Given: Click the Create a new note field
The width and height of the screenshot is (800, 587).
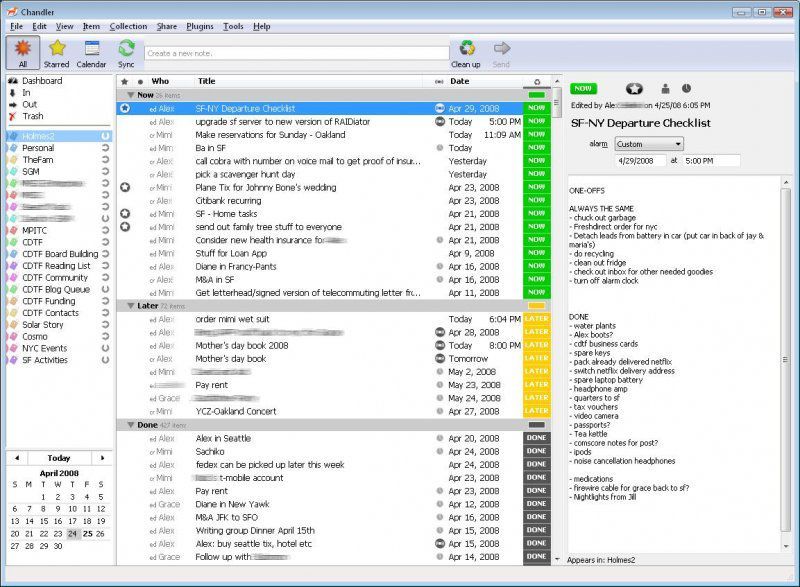Looking at the screenshot, I should [295, 53].
